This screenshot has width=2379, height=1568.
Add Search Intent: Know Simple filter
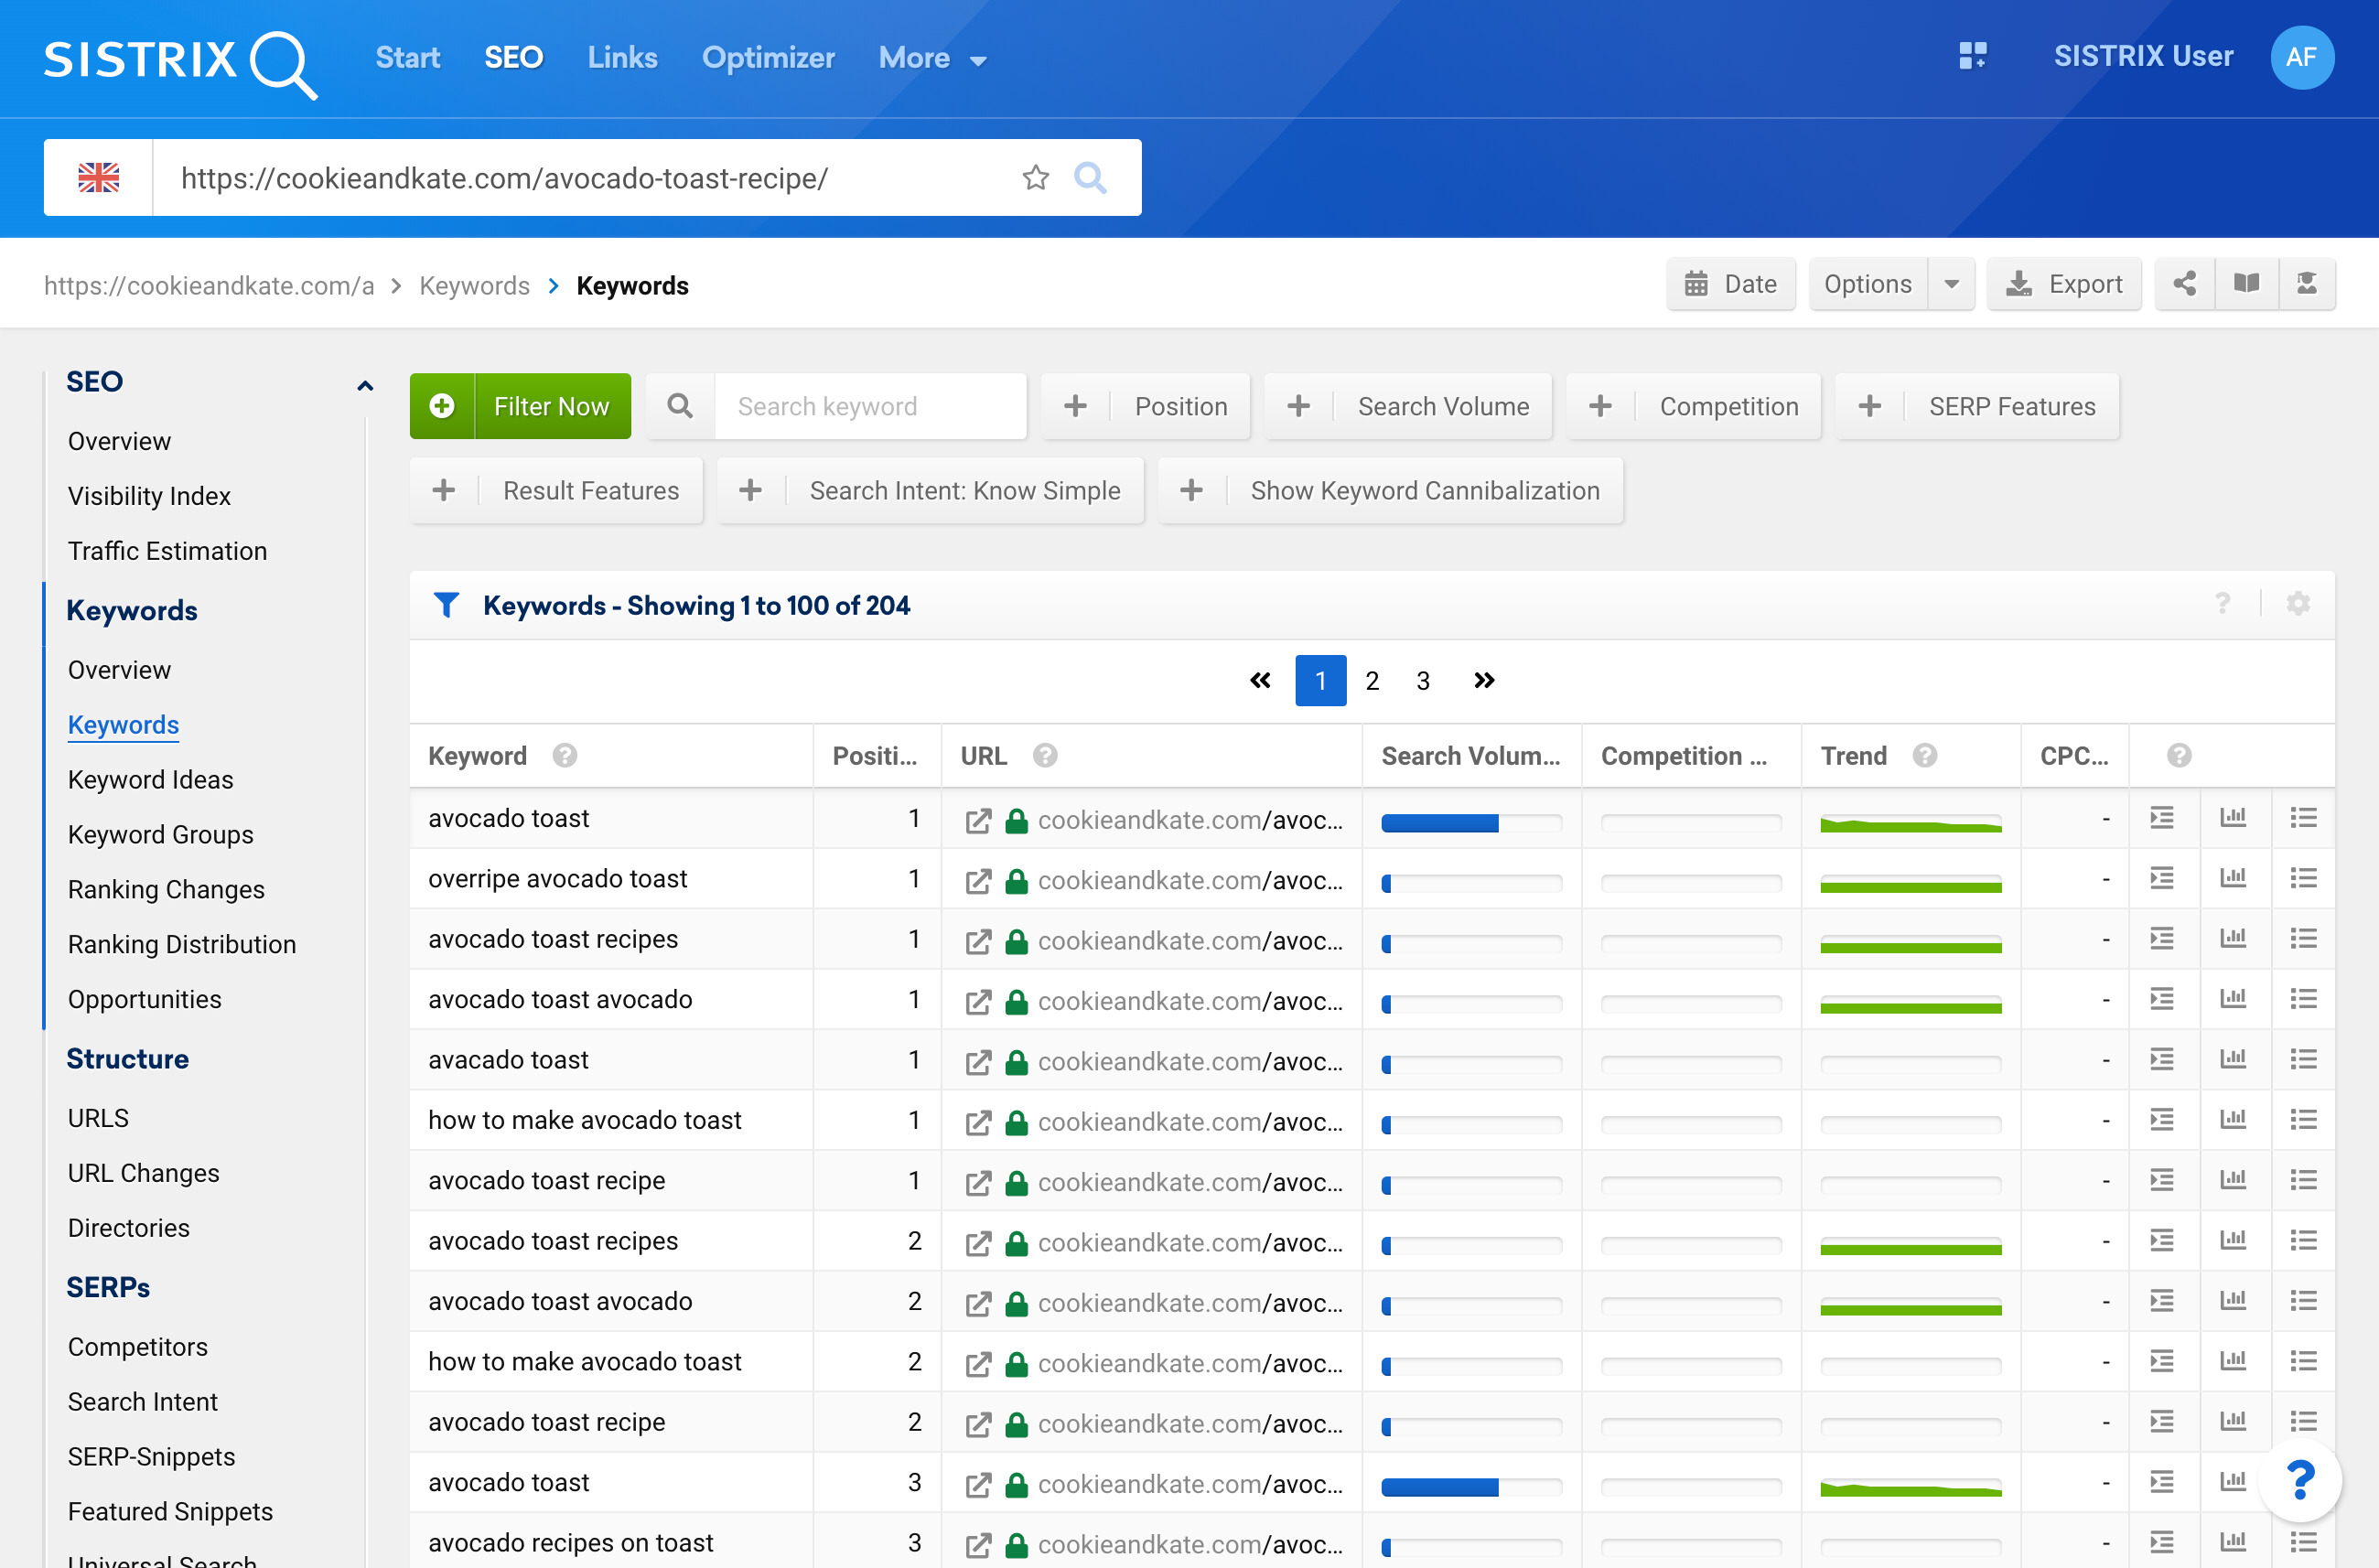(x=930, y=490)
